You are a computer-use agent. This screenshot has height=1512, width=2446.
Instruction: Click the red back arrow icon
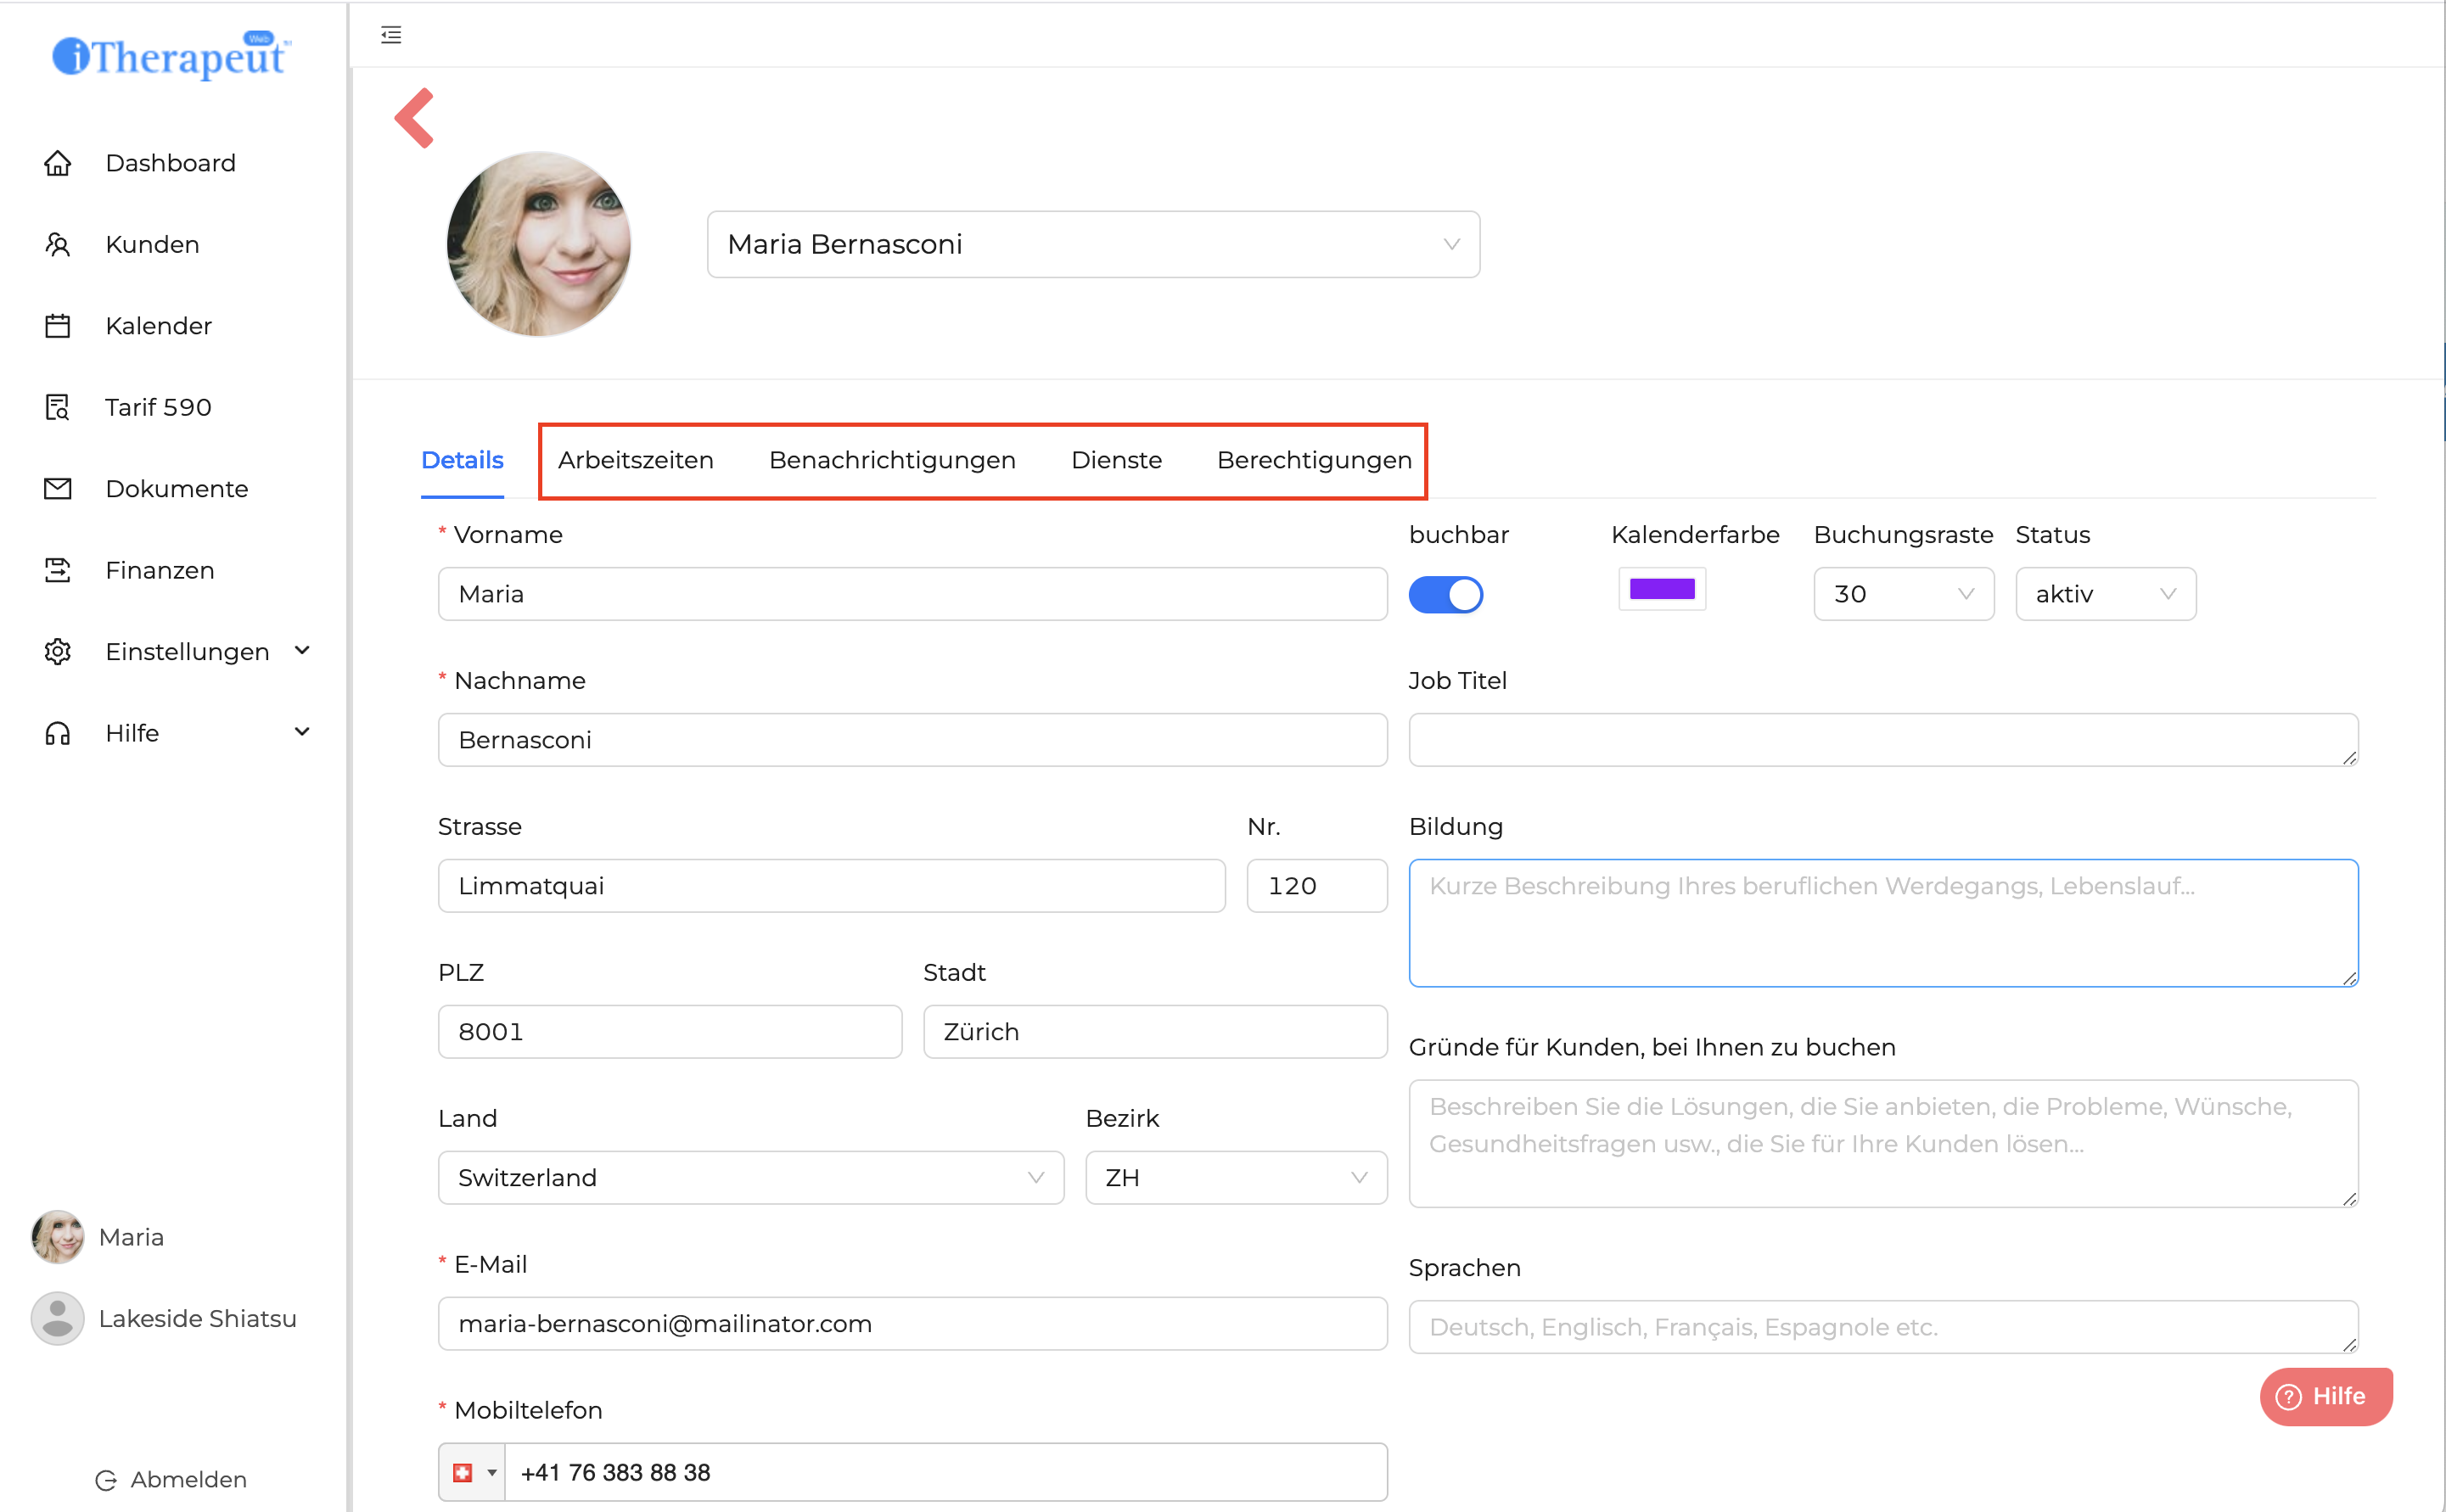415,118
